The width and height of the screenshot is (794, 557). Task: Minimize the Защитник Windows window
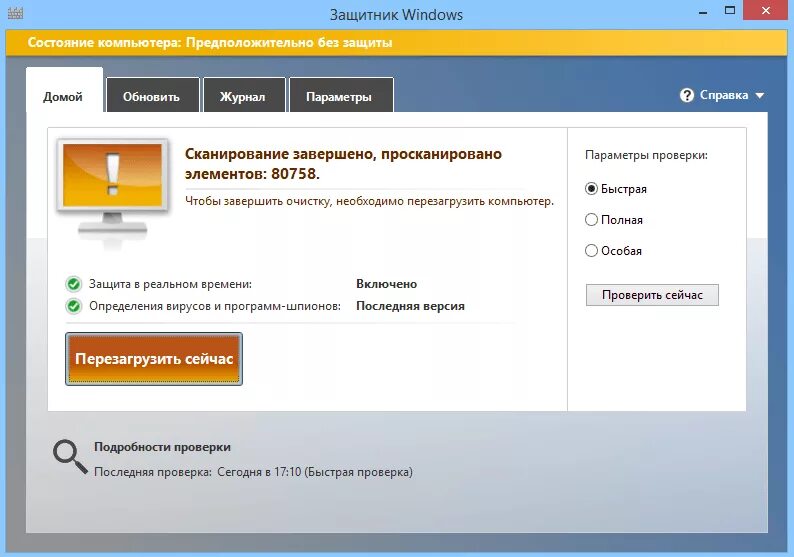(x=703, y=12)
